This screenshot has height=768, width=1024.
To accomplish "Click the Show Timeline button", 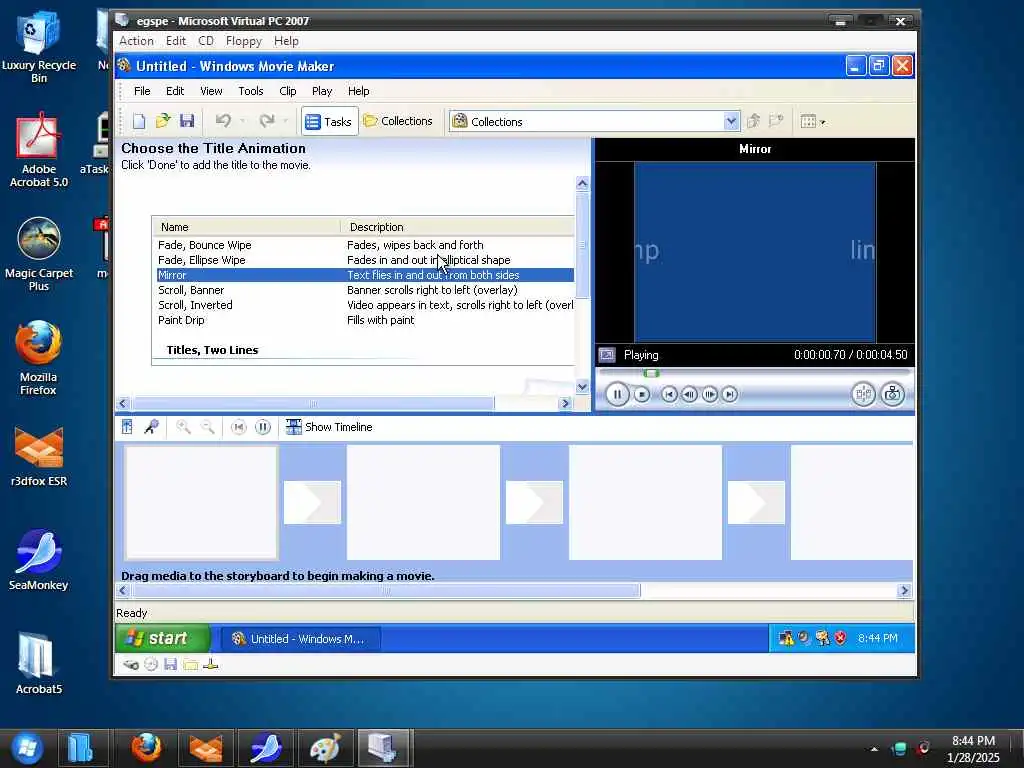I will pos(329,427).
